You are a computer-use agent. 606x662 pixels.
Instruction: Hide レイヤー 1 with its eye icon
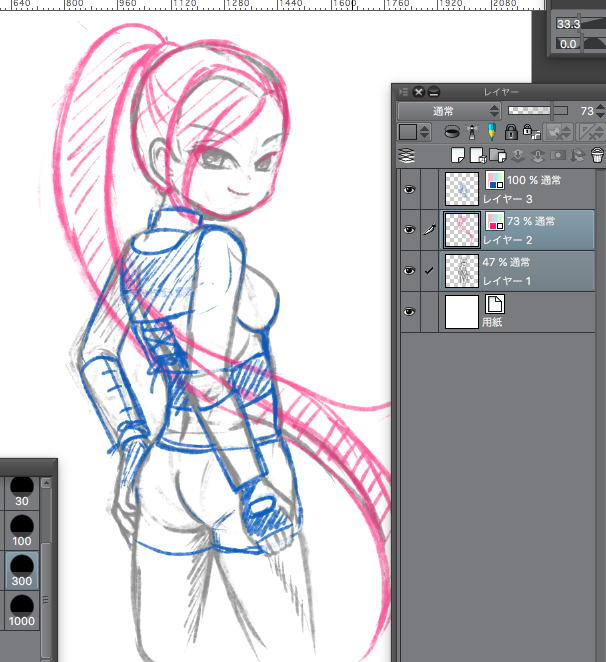[x=409, y=271]
